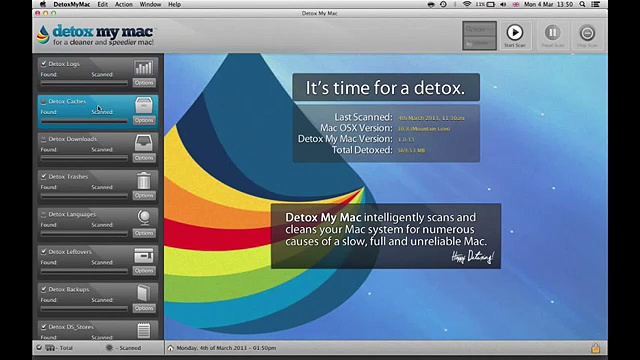Click the Detox Logs bar chart icon
Image resolution: width=640 pixels, height=360 pixels.
pos(144,67)
